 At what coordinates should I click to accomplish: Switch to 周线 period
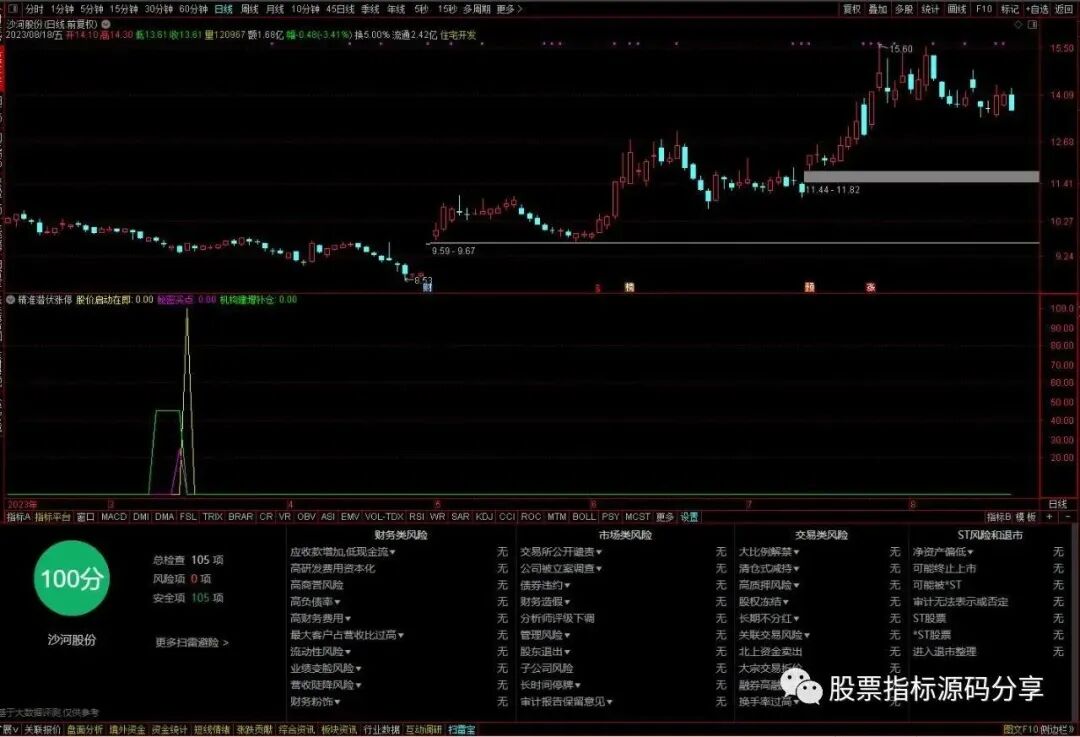[249, 10]
